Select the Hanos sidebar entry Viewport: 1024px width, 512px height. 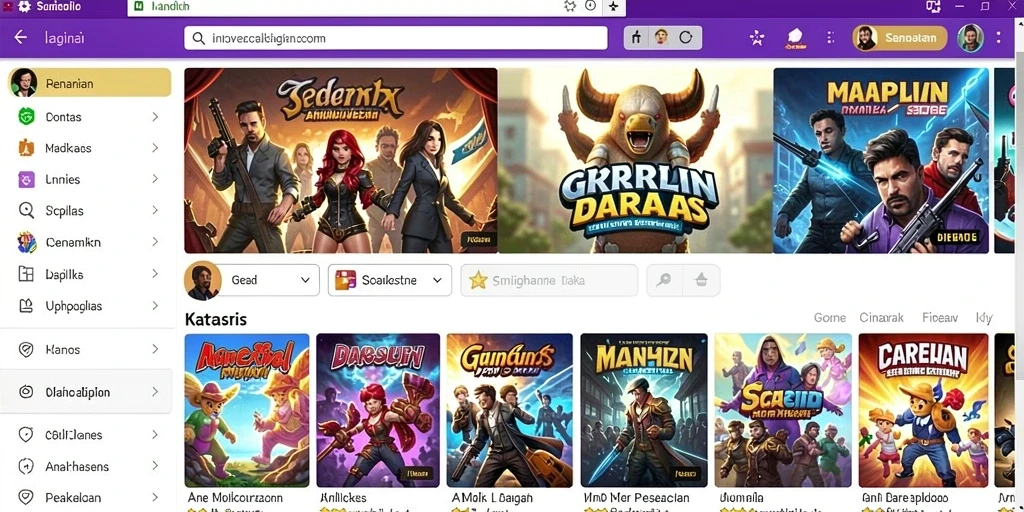click(87, 350)
